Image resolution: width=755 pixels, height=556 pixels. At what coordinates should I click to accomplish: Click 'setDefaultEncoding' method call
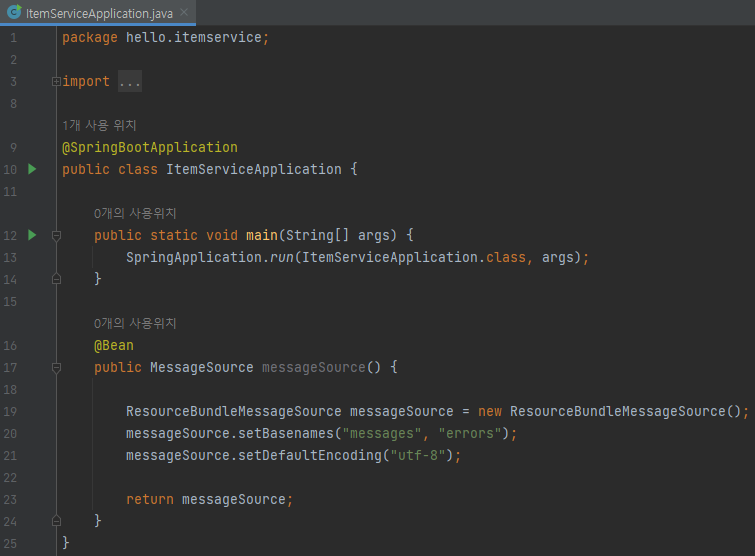(310, 455)
